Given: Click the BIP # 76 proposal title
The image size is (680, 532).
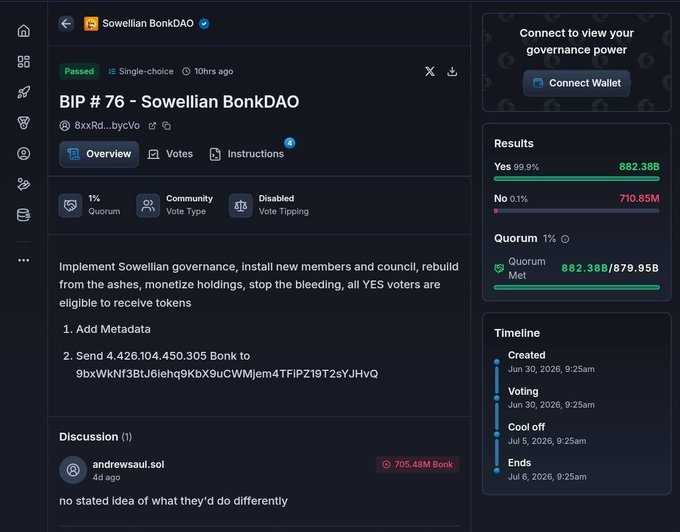Looking at the screenshot, I should pyautogui.click(x=179, y=102).
